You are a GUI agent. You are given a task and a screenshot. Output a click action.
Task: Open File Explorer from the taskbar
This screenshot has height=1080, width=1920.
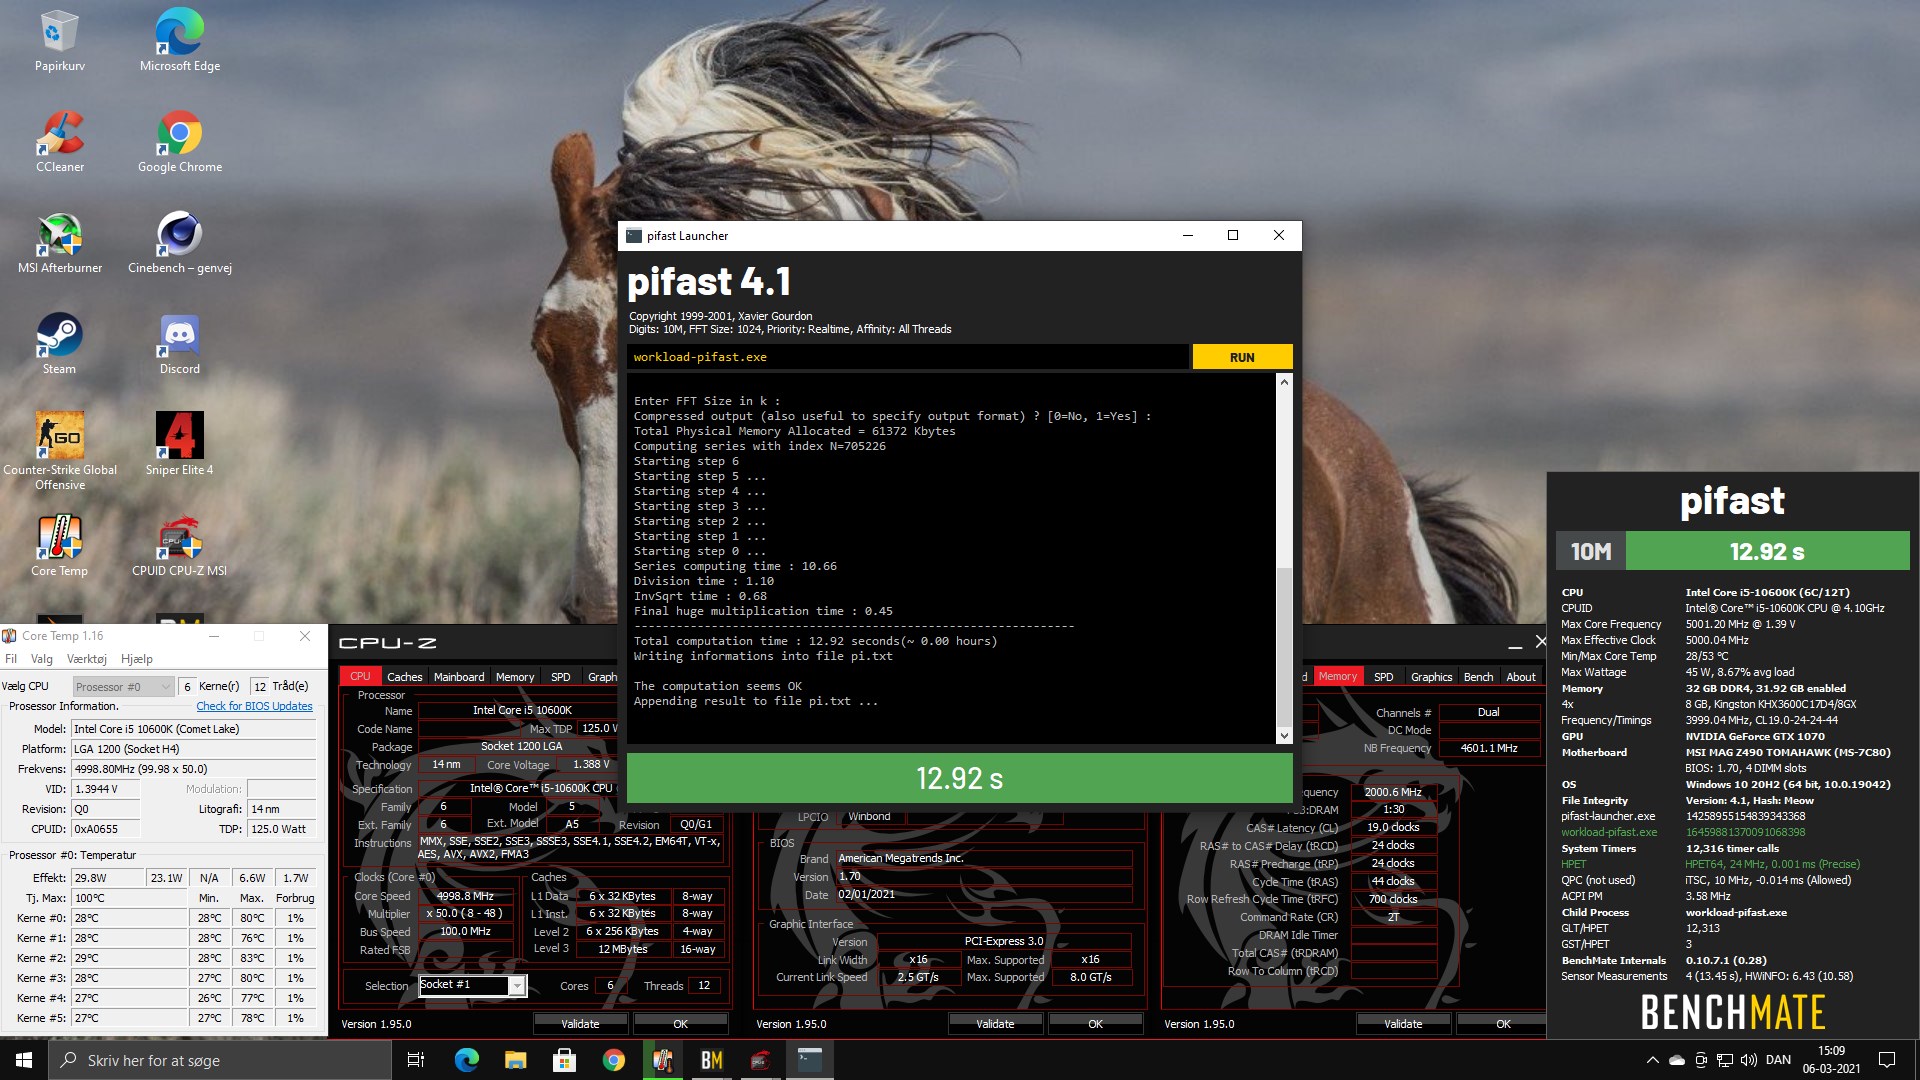pos(515,1060)
